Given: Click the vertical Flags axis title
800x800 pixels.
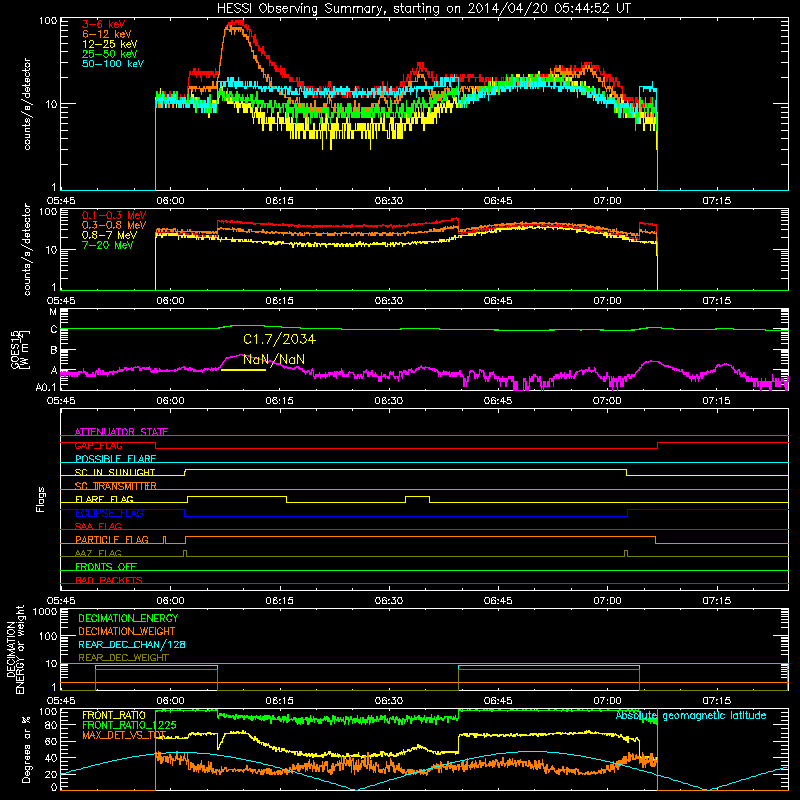Looking at the screenshot, I should pos(41,499).
